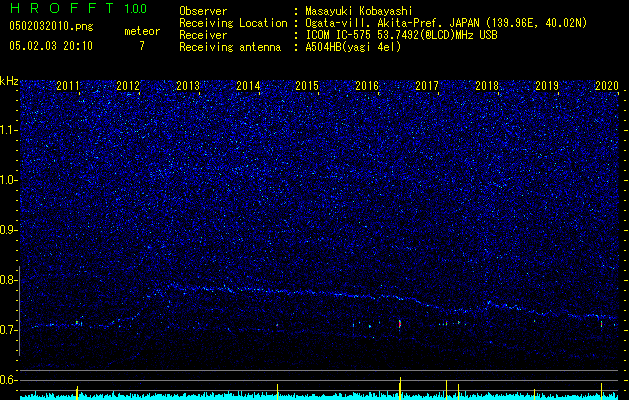Click the 0.6 kHz frequency label
This screenshot has height=400, width=629.
(7, 380)
